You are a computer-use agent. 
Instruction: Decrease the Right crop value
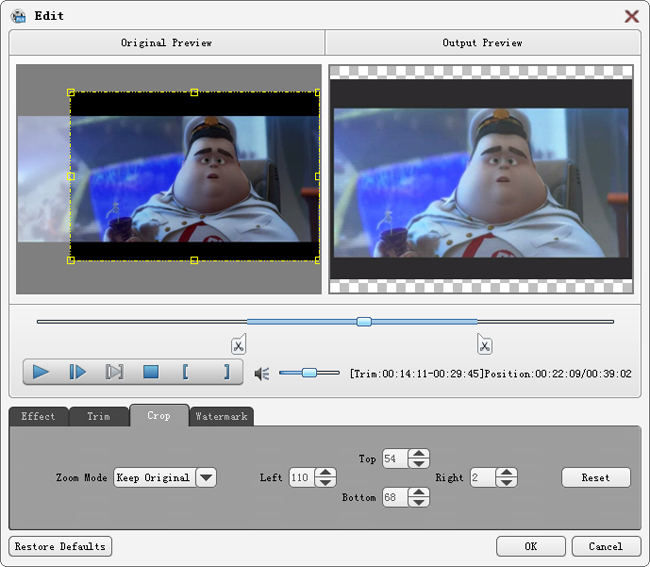(507, 482)
